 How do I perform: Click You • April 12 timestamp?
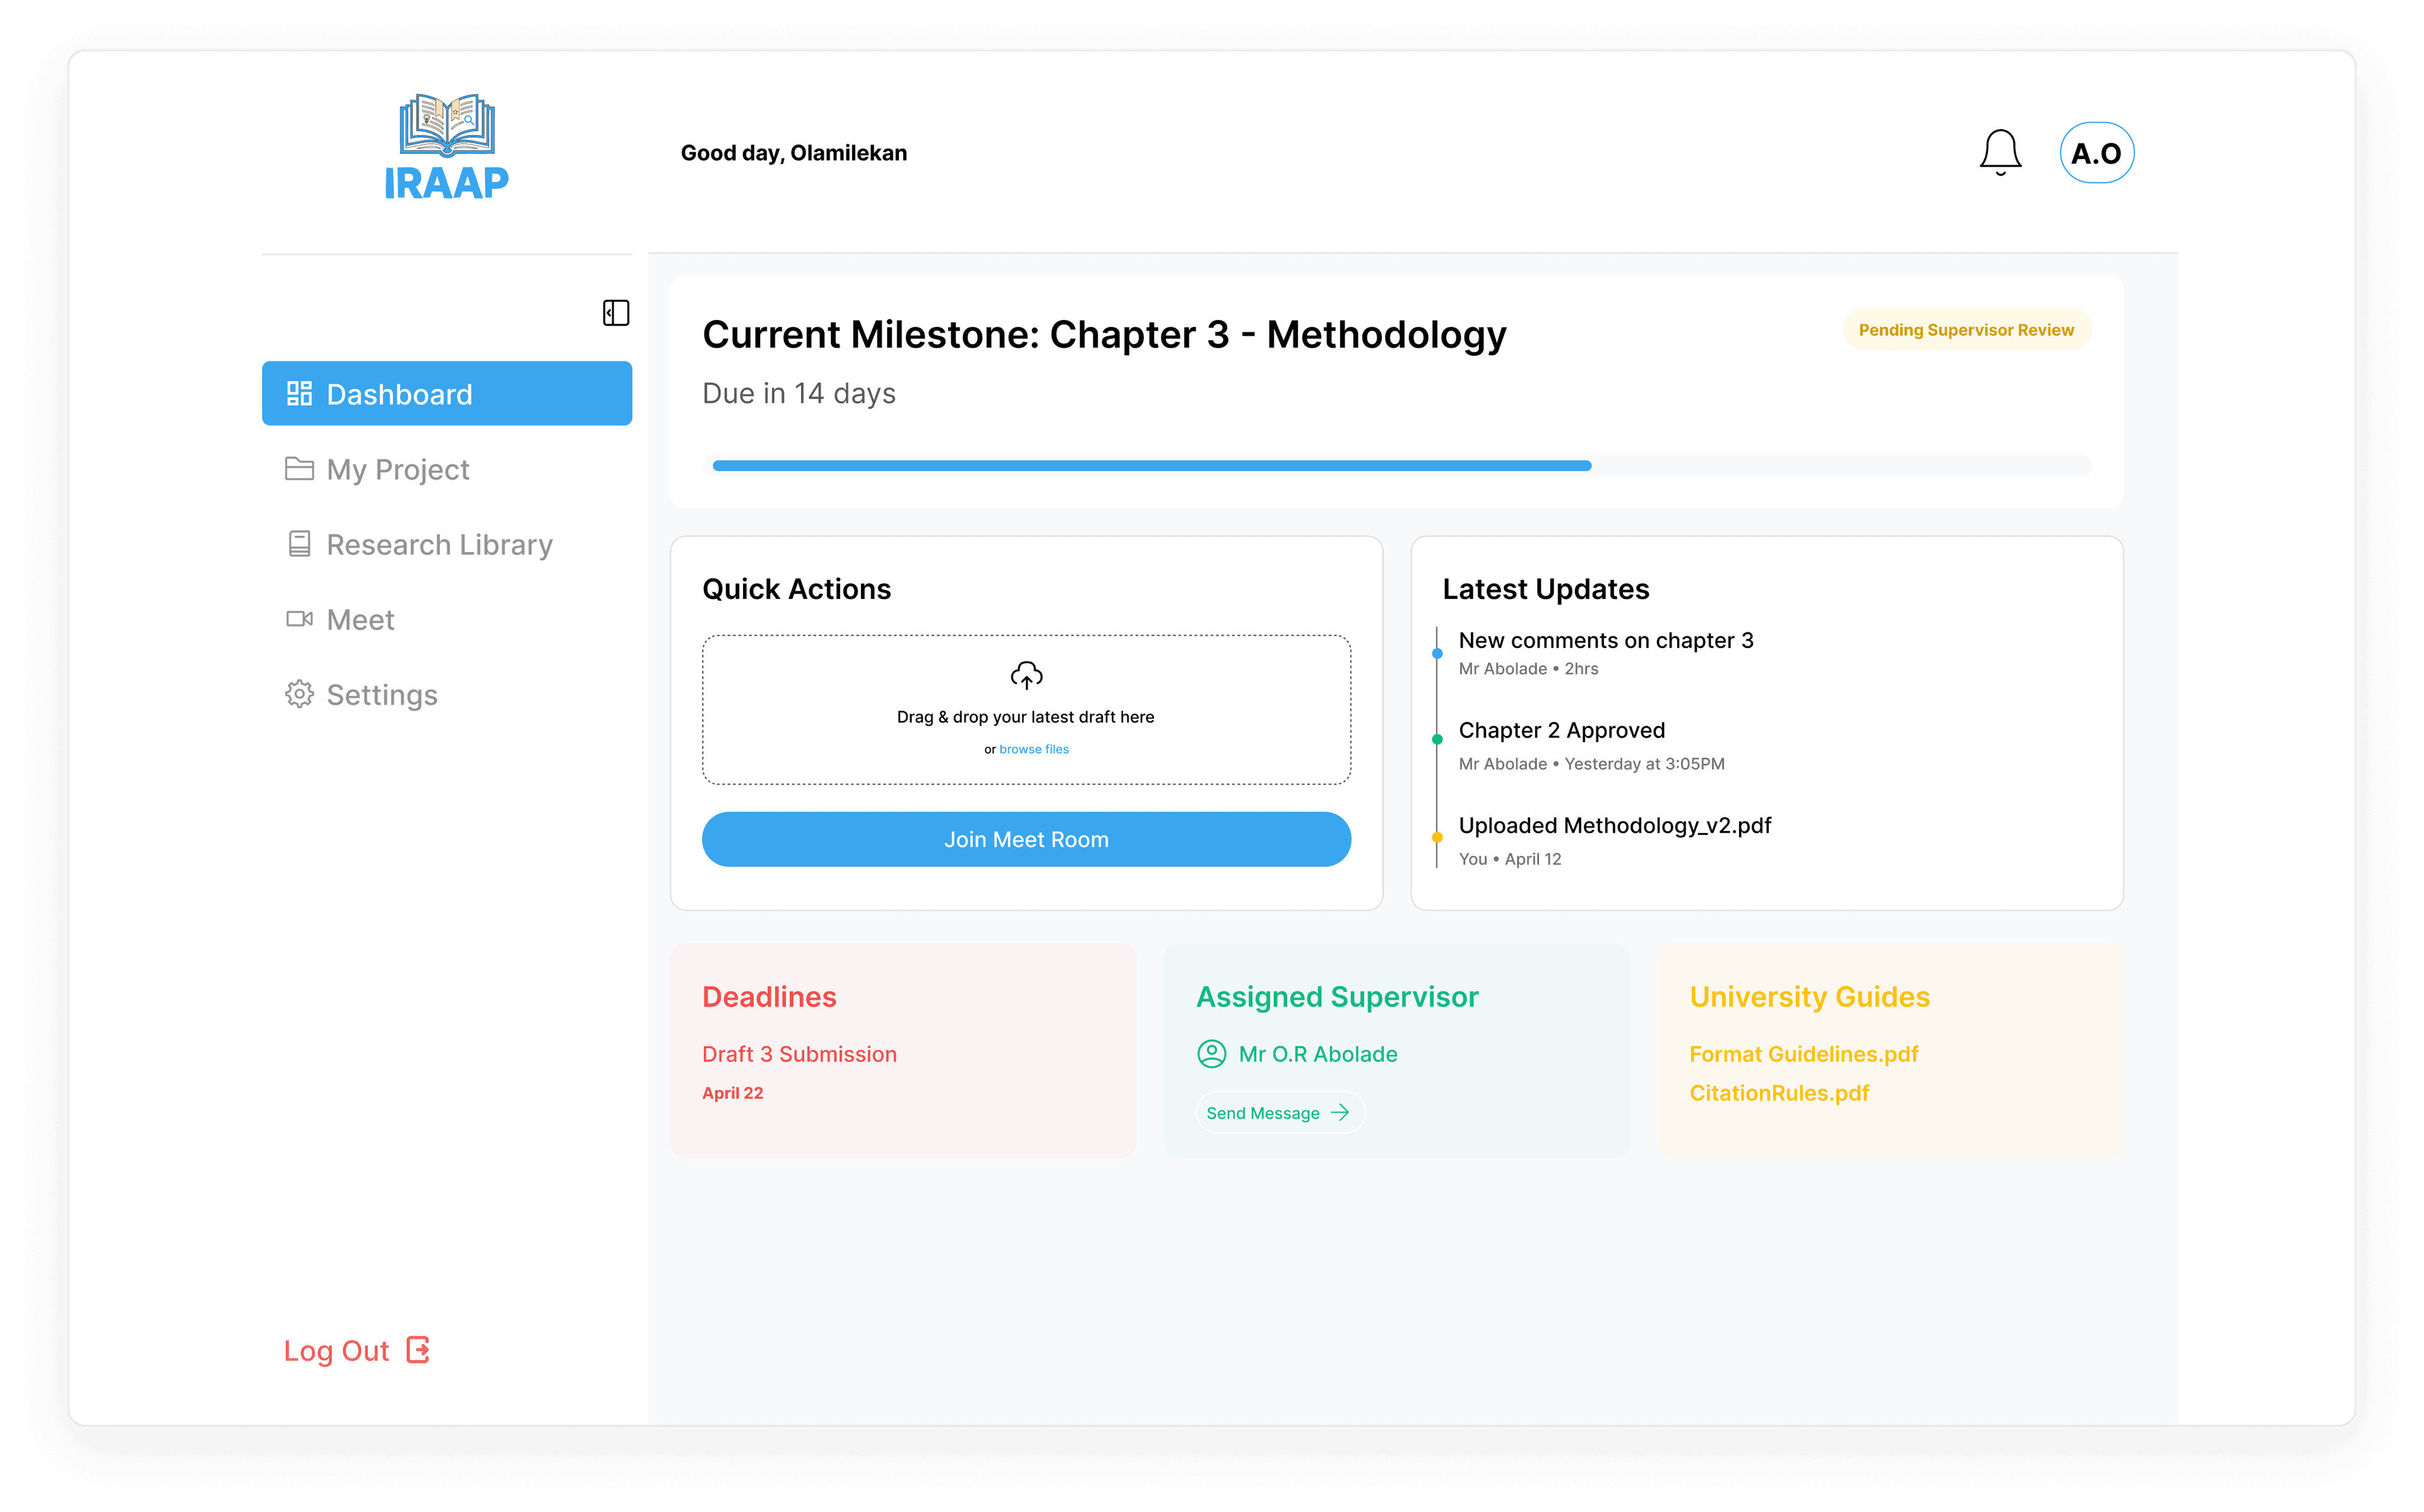[x=1509, y=859]
